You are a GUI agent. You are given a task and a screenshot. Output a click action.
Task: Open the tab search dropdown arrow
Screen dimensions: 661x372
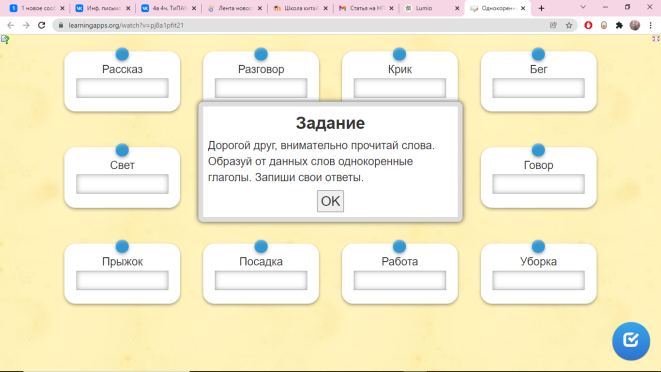583,7
